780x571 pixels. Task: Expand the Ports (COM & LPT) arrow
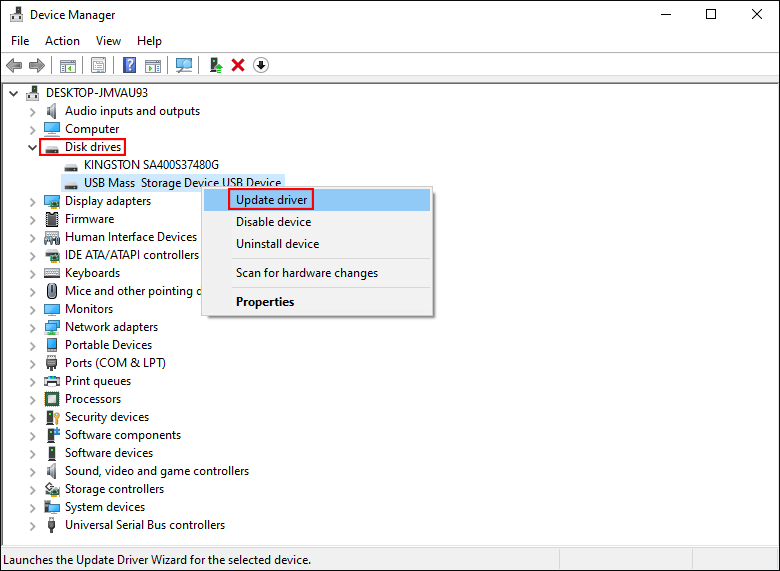click(32, 364)
